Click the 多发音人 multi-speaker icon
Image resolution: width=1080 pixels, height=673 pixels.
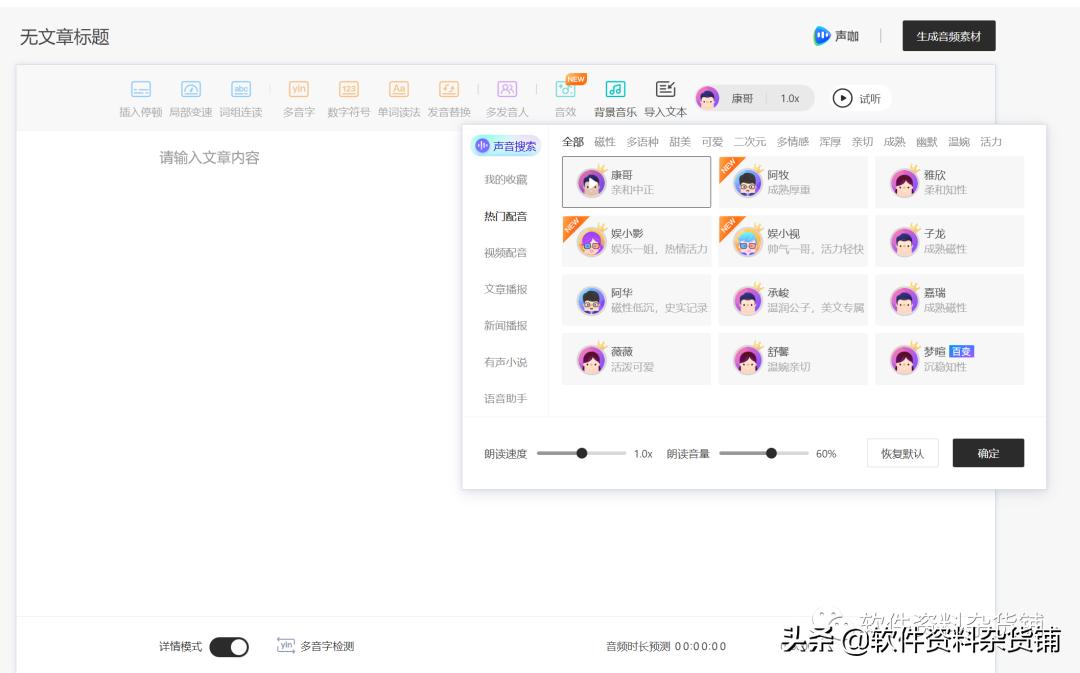pos(507,90)
